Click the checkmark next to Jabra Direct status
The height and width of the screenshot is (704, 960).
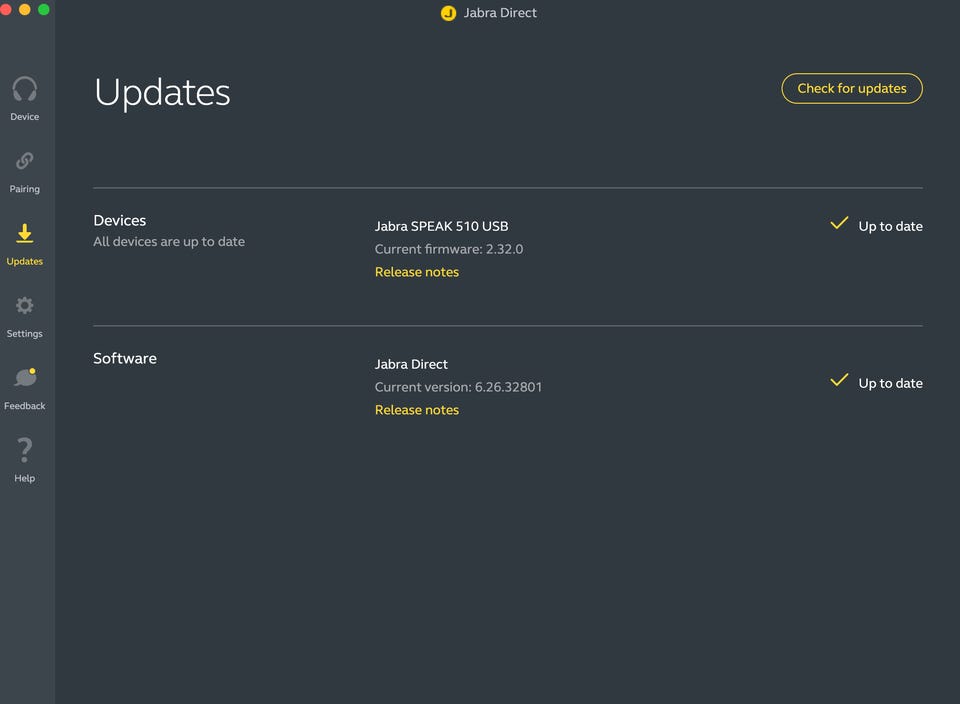click(839, 380)
